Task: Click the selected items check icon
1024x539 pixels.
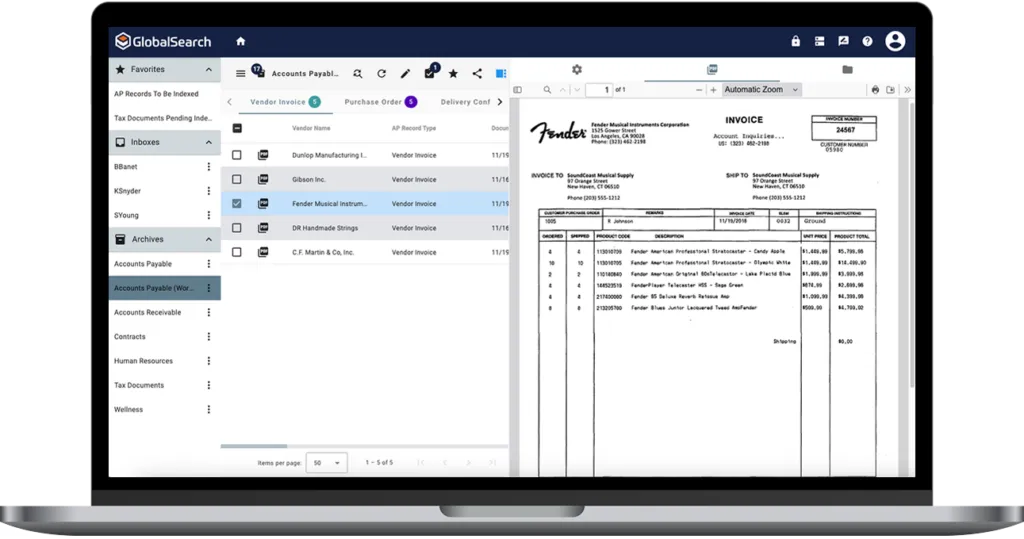Action: [x=430, y=73]
